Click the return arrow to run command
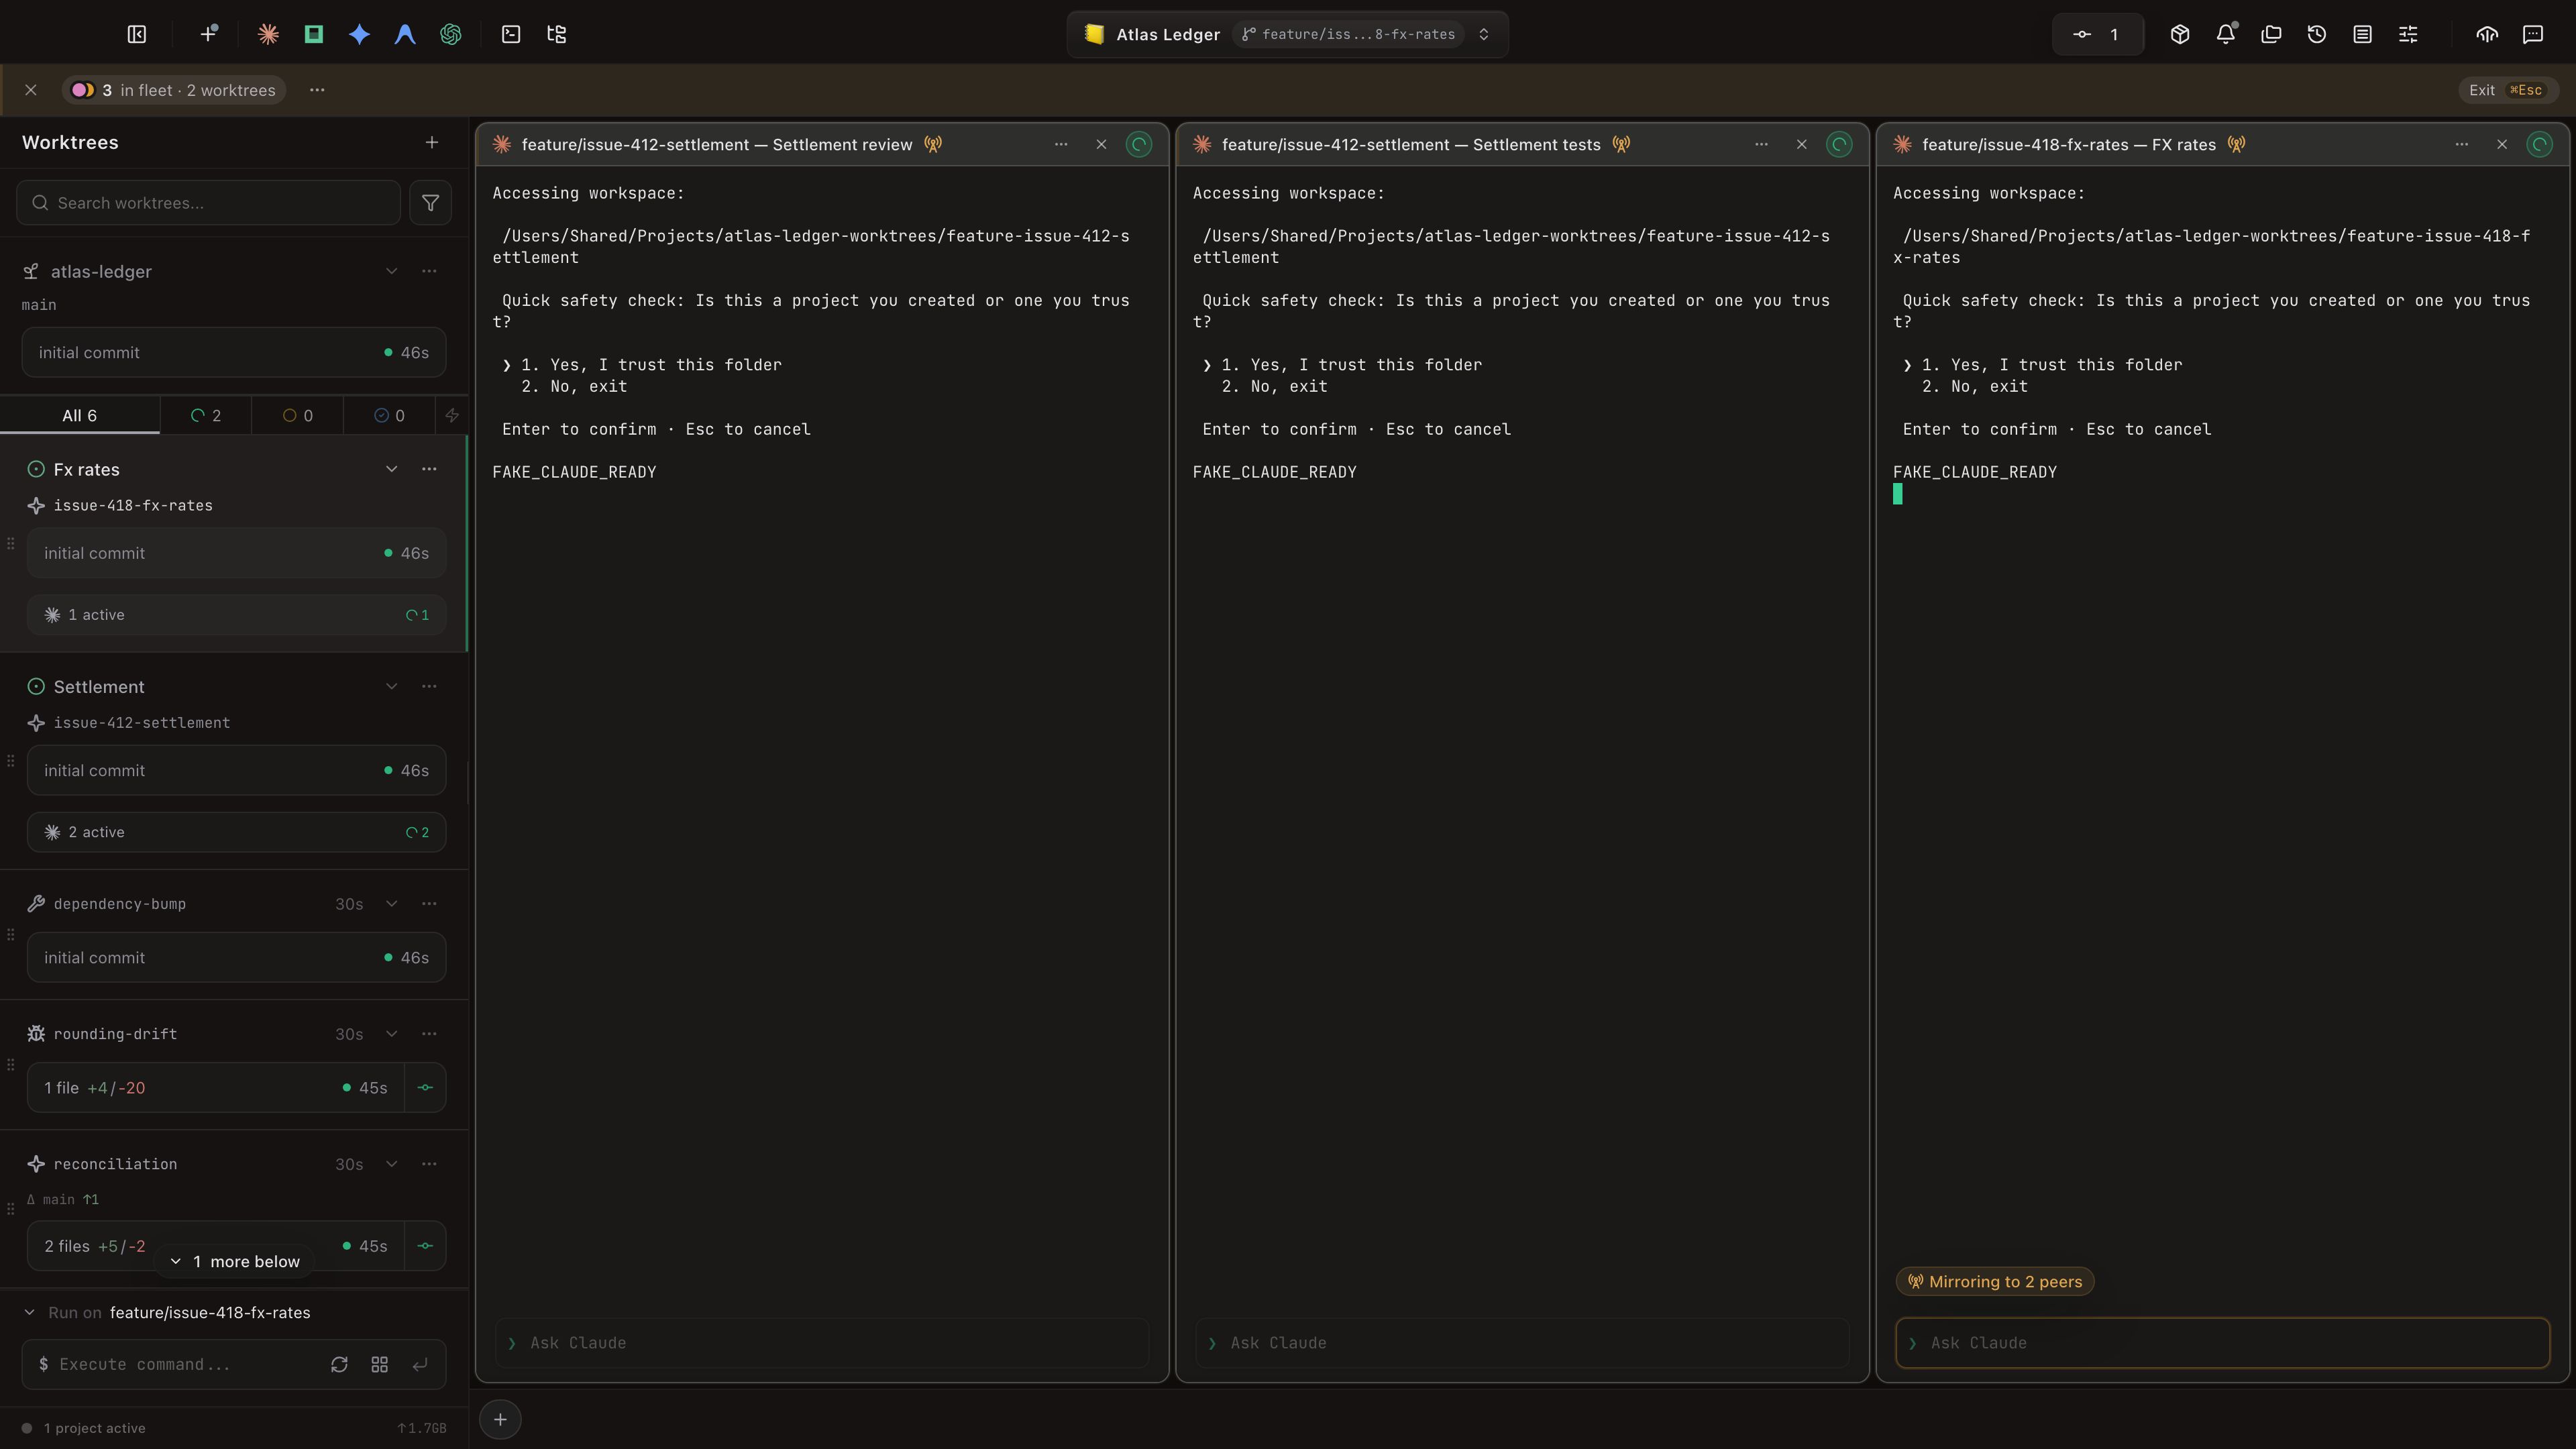 [x=420, y=1365]
